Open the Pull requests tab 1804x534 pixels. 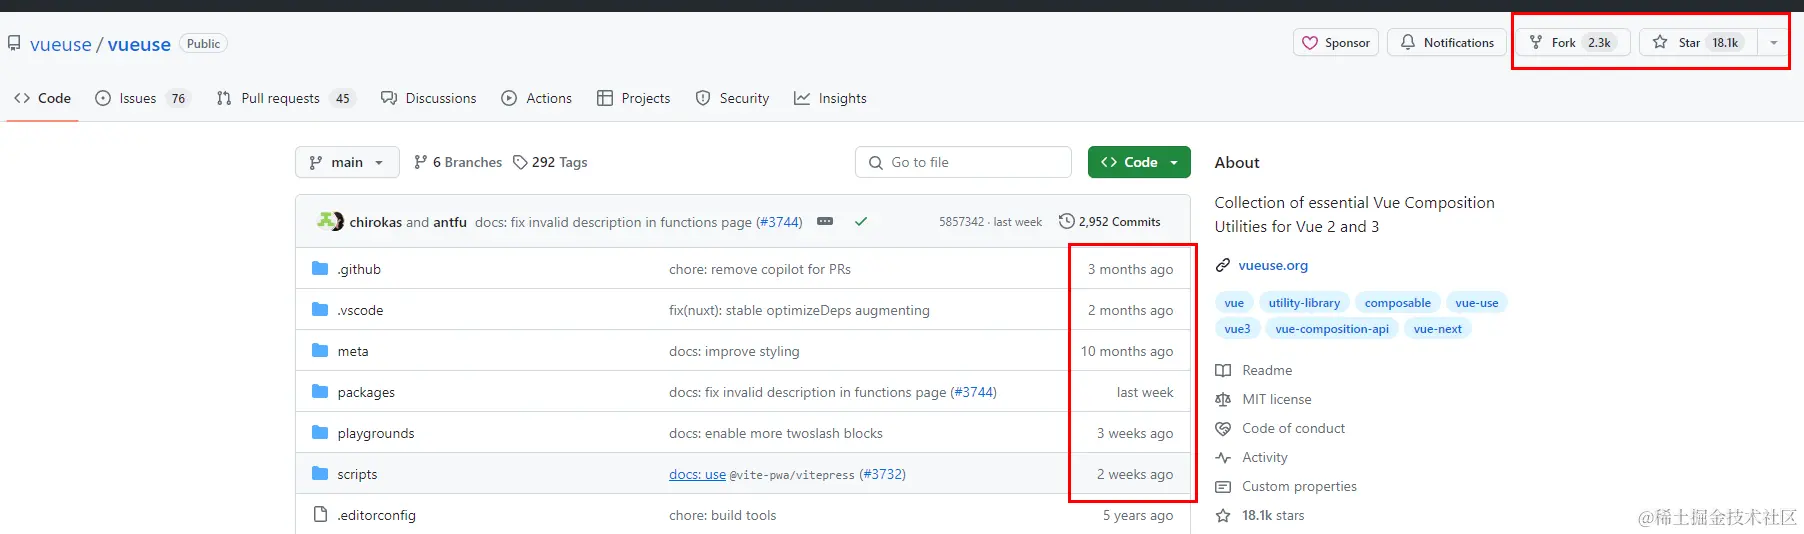click(286, 98)
